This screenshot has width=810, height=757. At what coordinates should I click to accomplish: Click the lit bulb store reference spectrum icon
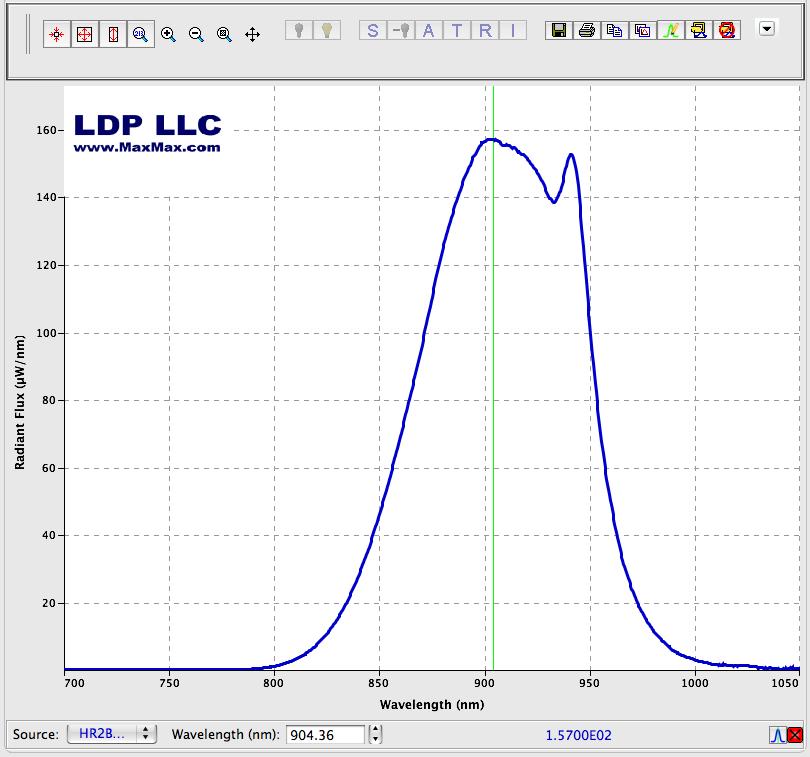pyautogui.click(x=327, y=30)
